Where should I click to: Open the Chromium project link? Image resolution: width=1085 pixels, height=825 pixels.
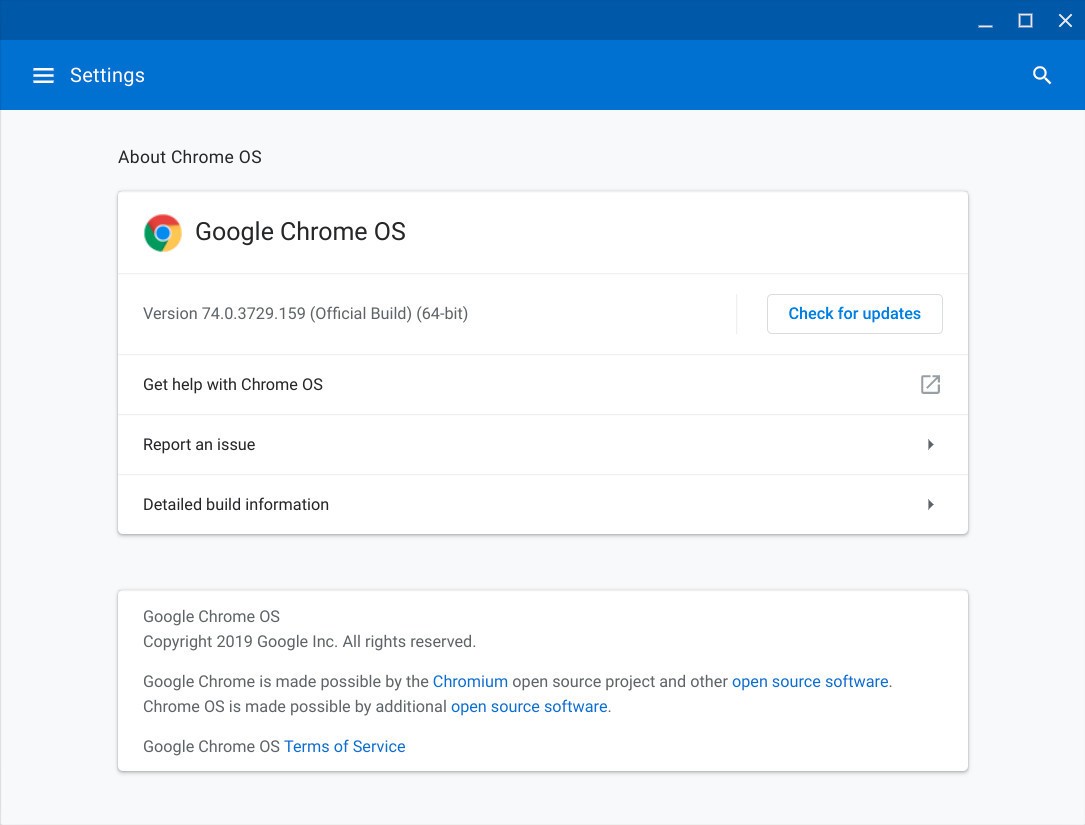coord(470,682)
